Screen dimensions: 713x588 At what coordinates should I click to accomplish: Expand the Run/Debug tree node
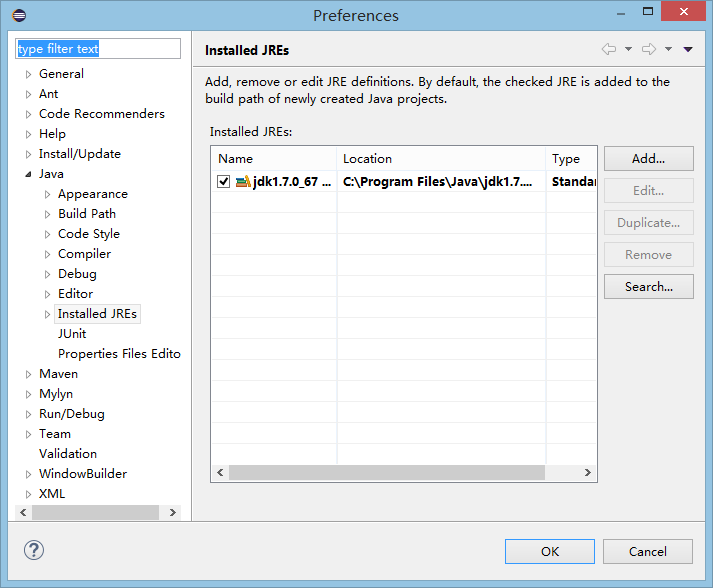coord(28,414)
